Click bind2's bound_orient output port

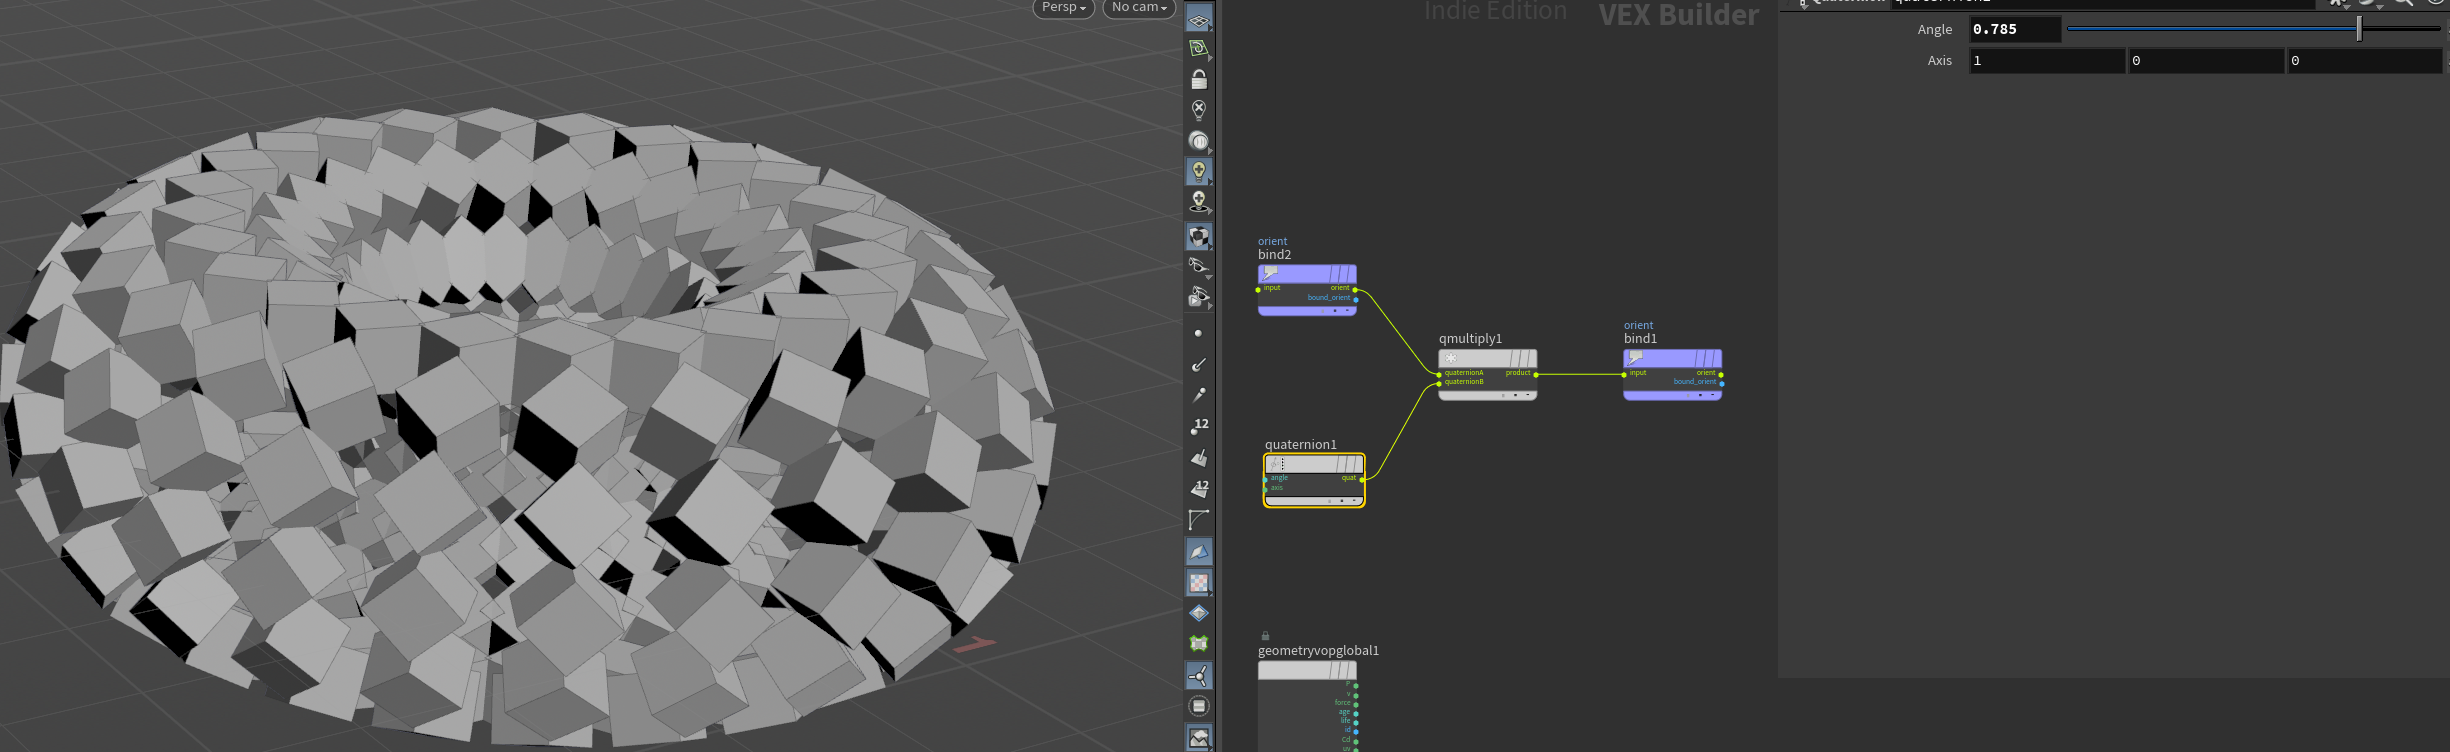(x=1356, y=299)
